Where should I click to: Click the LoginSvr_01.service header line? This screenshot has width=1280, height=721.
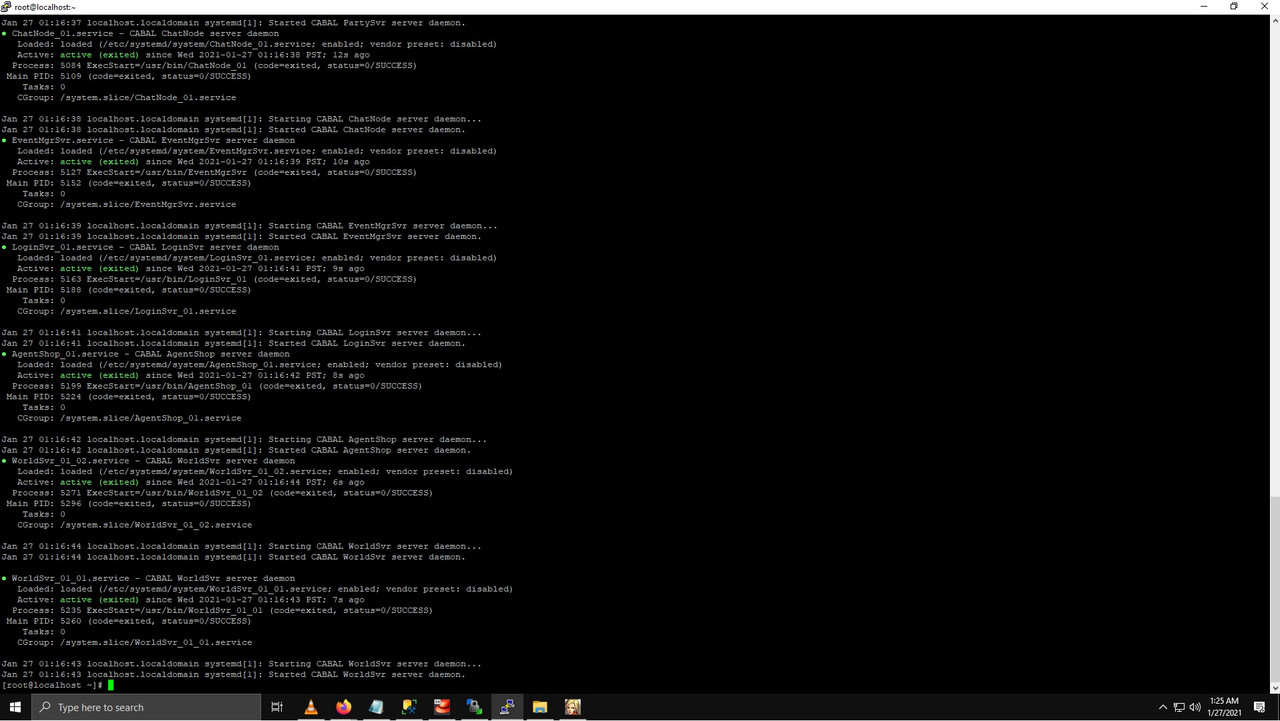click(140, 247)
